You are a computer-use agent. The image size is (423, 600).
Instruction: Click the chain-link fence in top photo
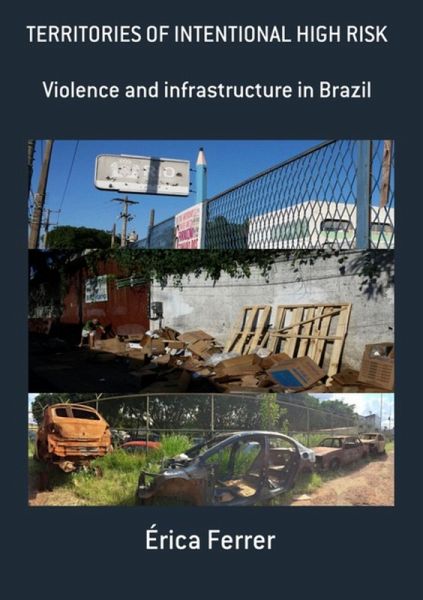pos(299,197)
